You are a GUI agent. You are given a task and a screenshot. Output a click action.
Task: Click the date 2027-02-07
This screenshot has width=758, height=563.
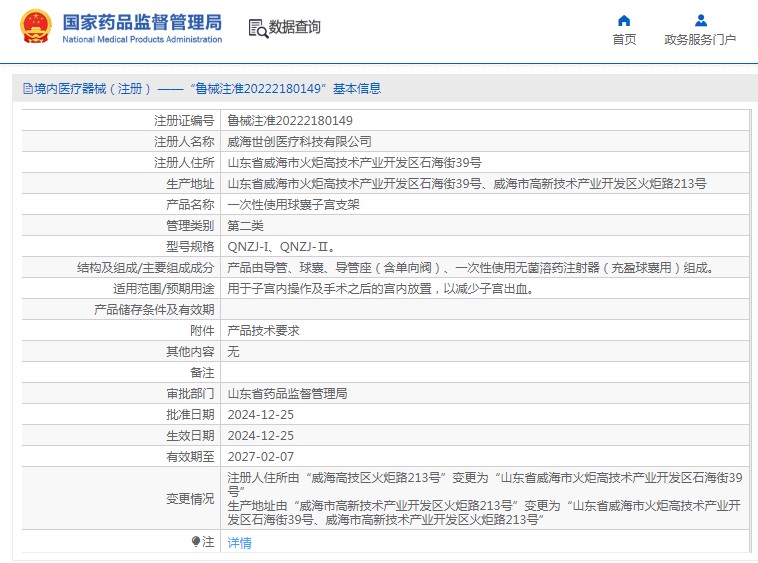(x=261, y=457)
